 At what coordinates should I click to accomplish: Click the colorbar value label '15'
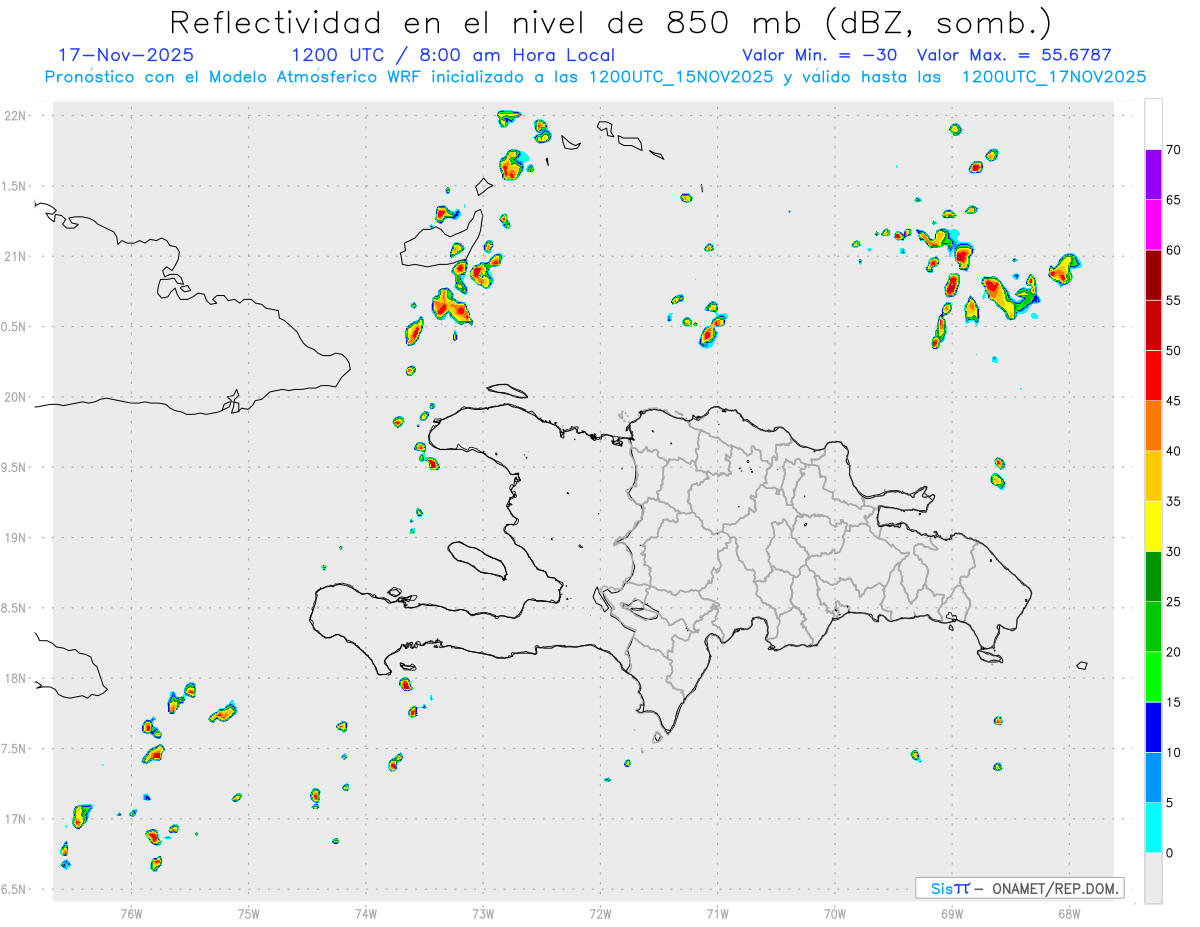pos(1174,702)
